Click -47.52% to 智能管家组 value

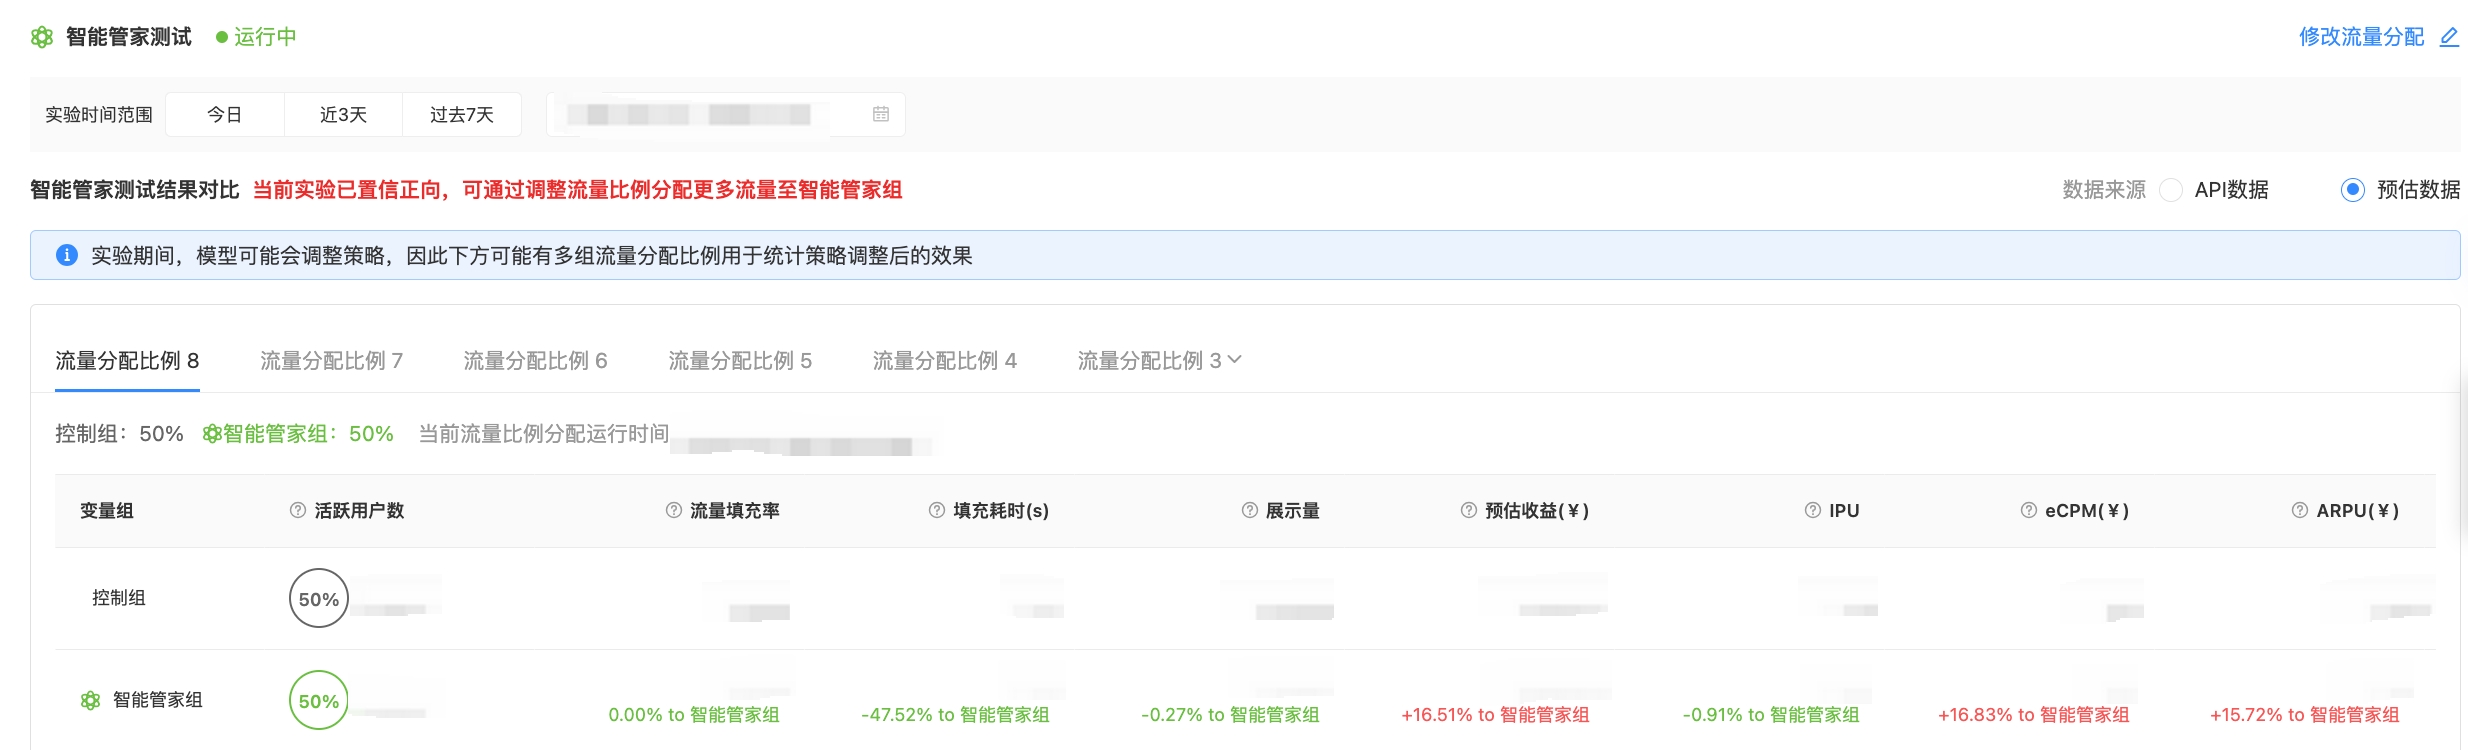click(955, 715)
